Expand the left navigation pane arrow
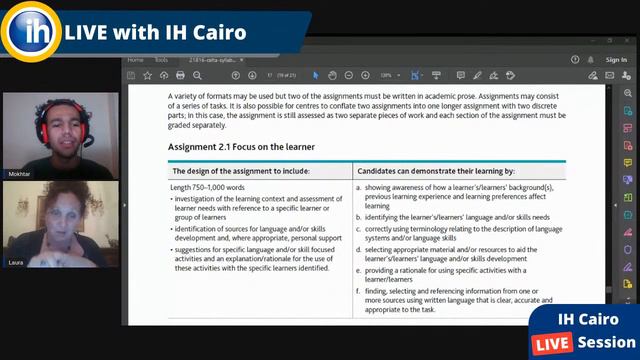 point(124,205)
